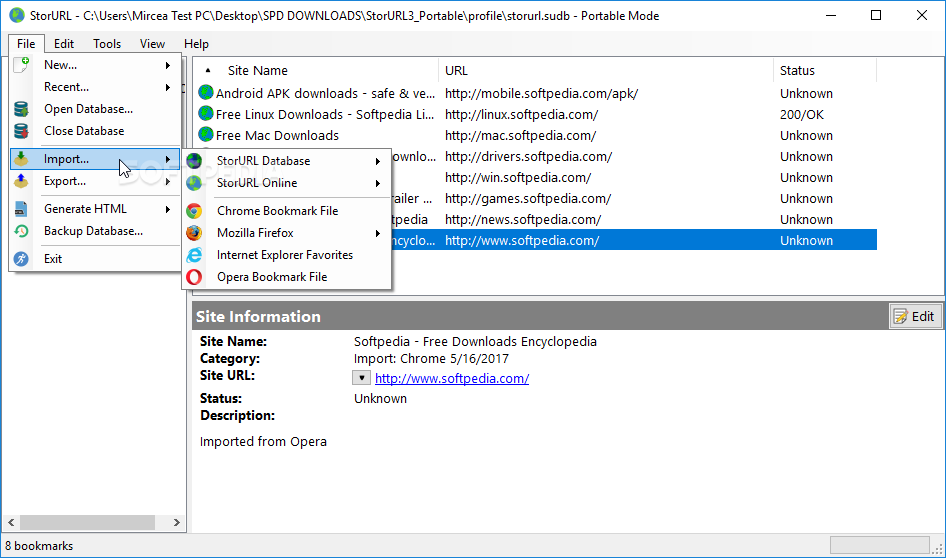Click the StorURL Online globe icon
946x558 pixels.
[194, 183]
